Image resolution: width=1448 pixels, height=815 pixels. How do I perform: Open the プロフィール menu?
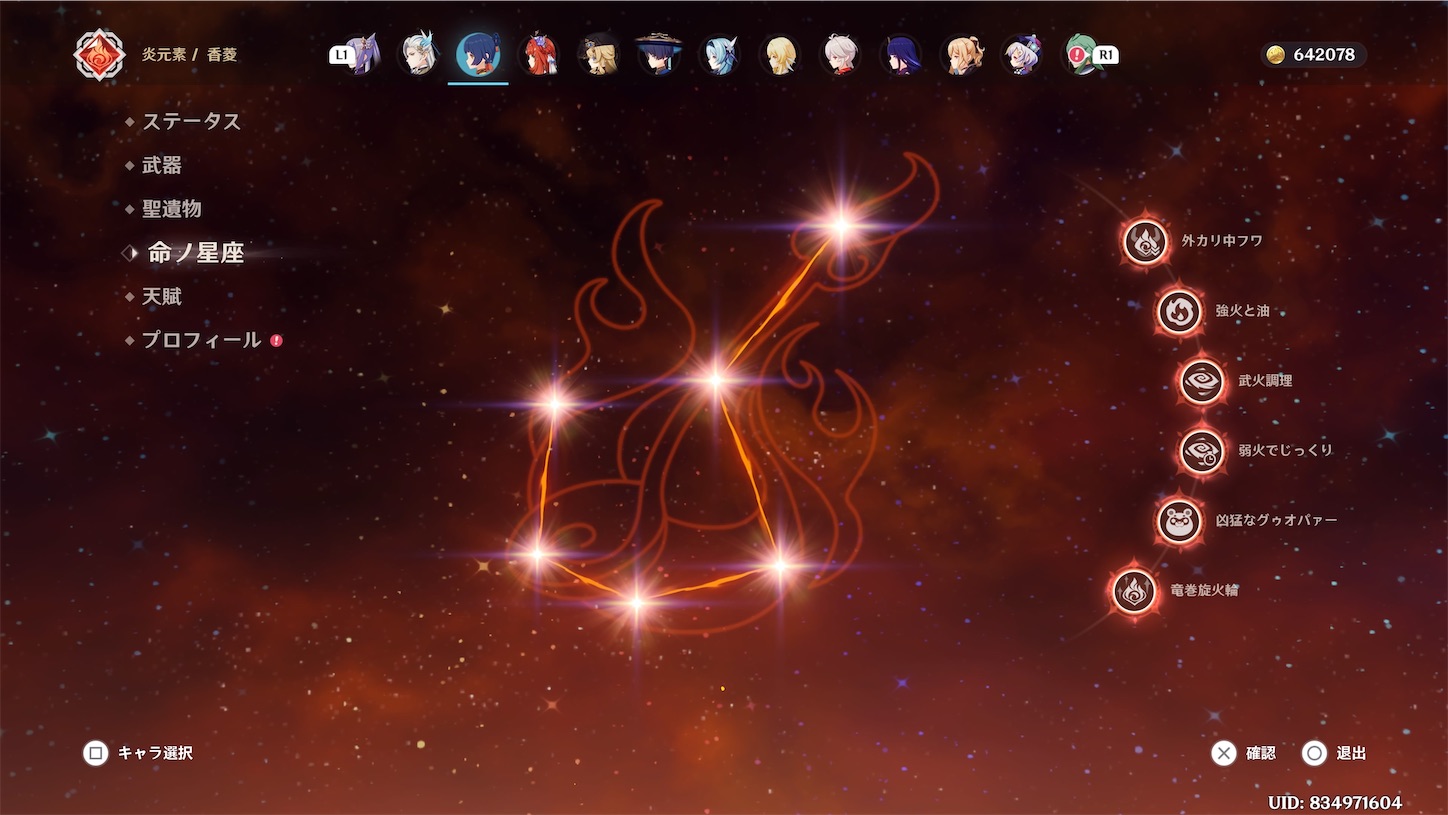pos(201,341)
